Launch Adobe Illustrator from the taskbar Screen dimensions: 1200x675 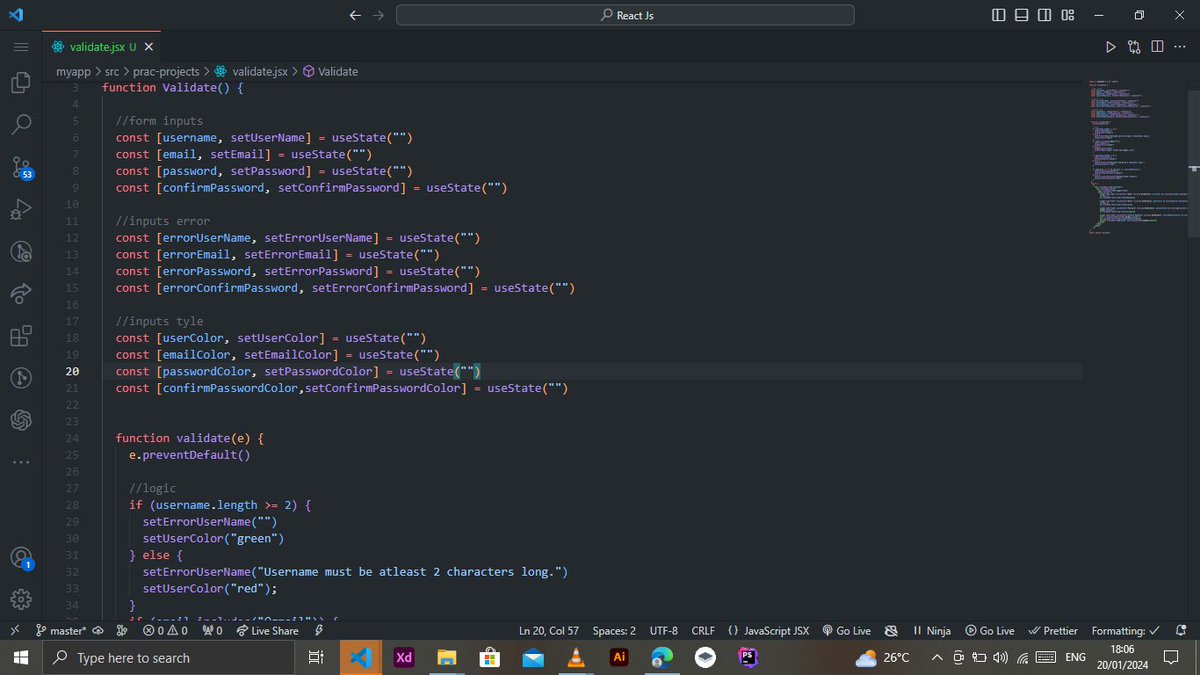618,657
